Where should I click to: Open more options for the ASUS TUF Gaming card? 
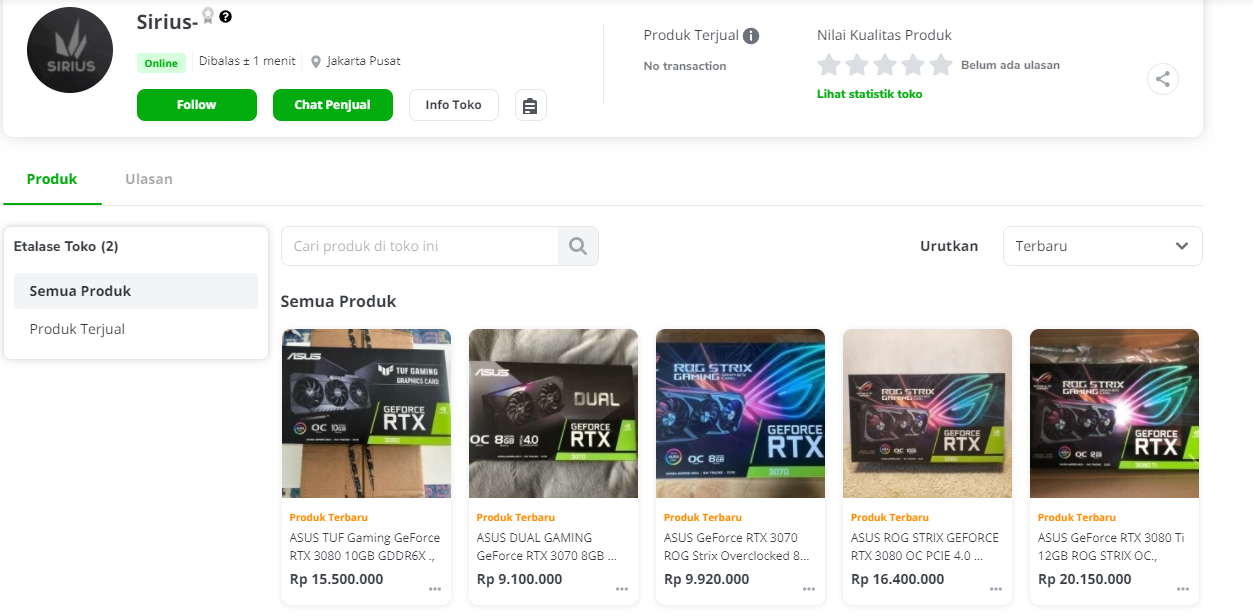(x=434, y=590)
